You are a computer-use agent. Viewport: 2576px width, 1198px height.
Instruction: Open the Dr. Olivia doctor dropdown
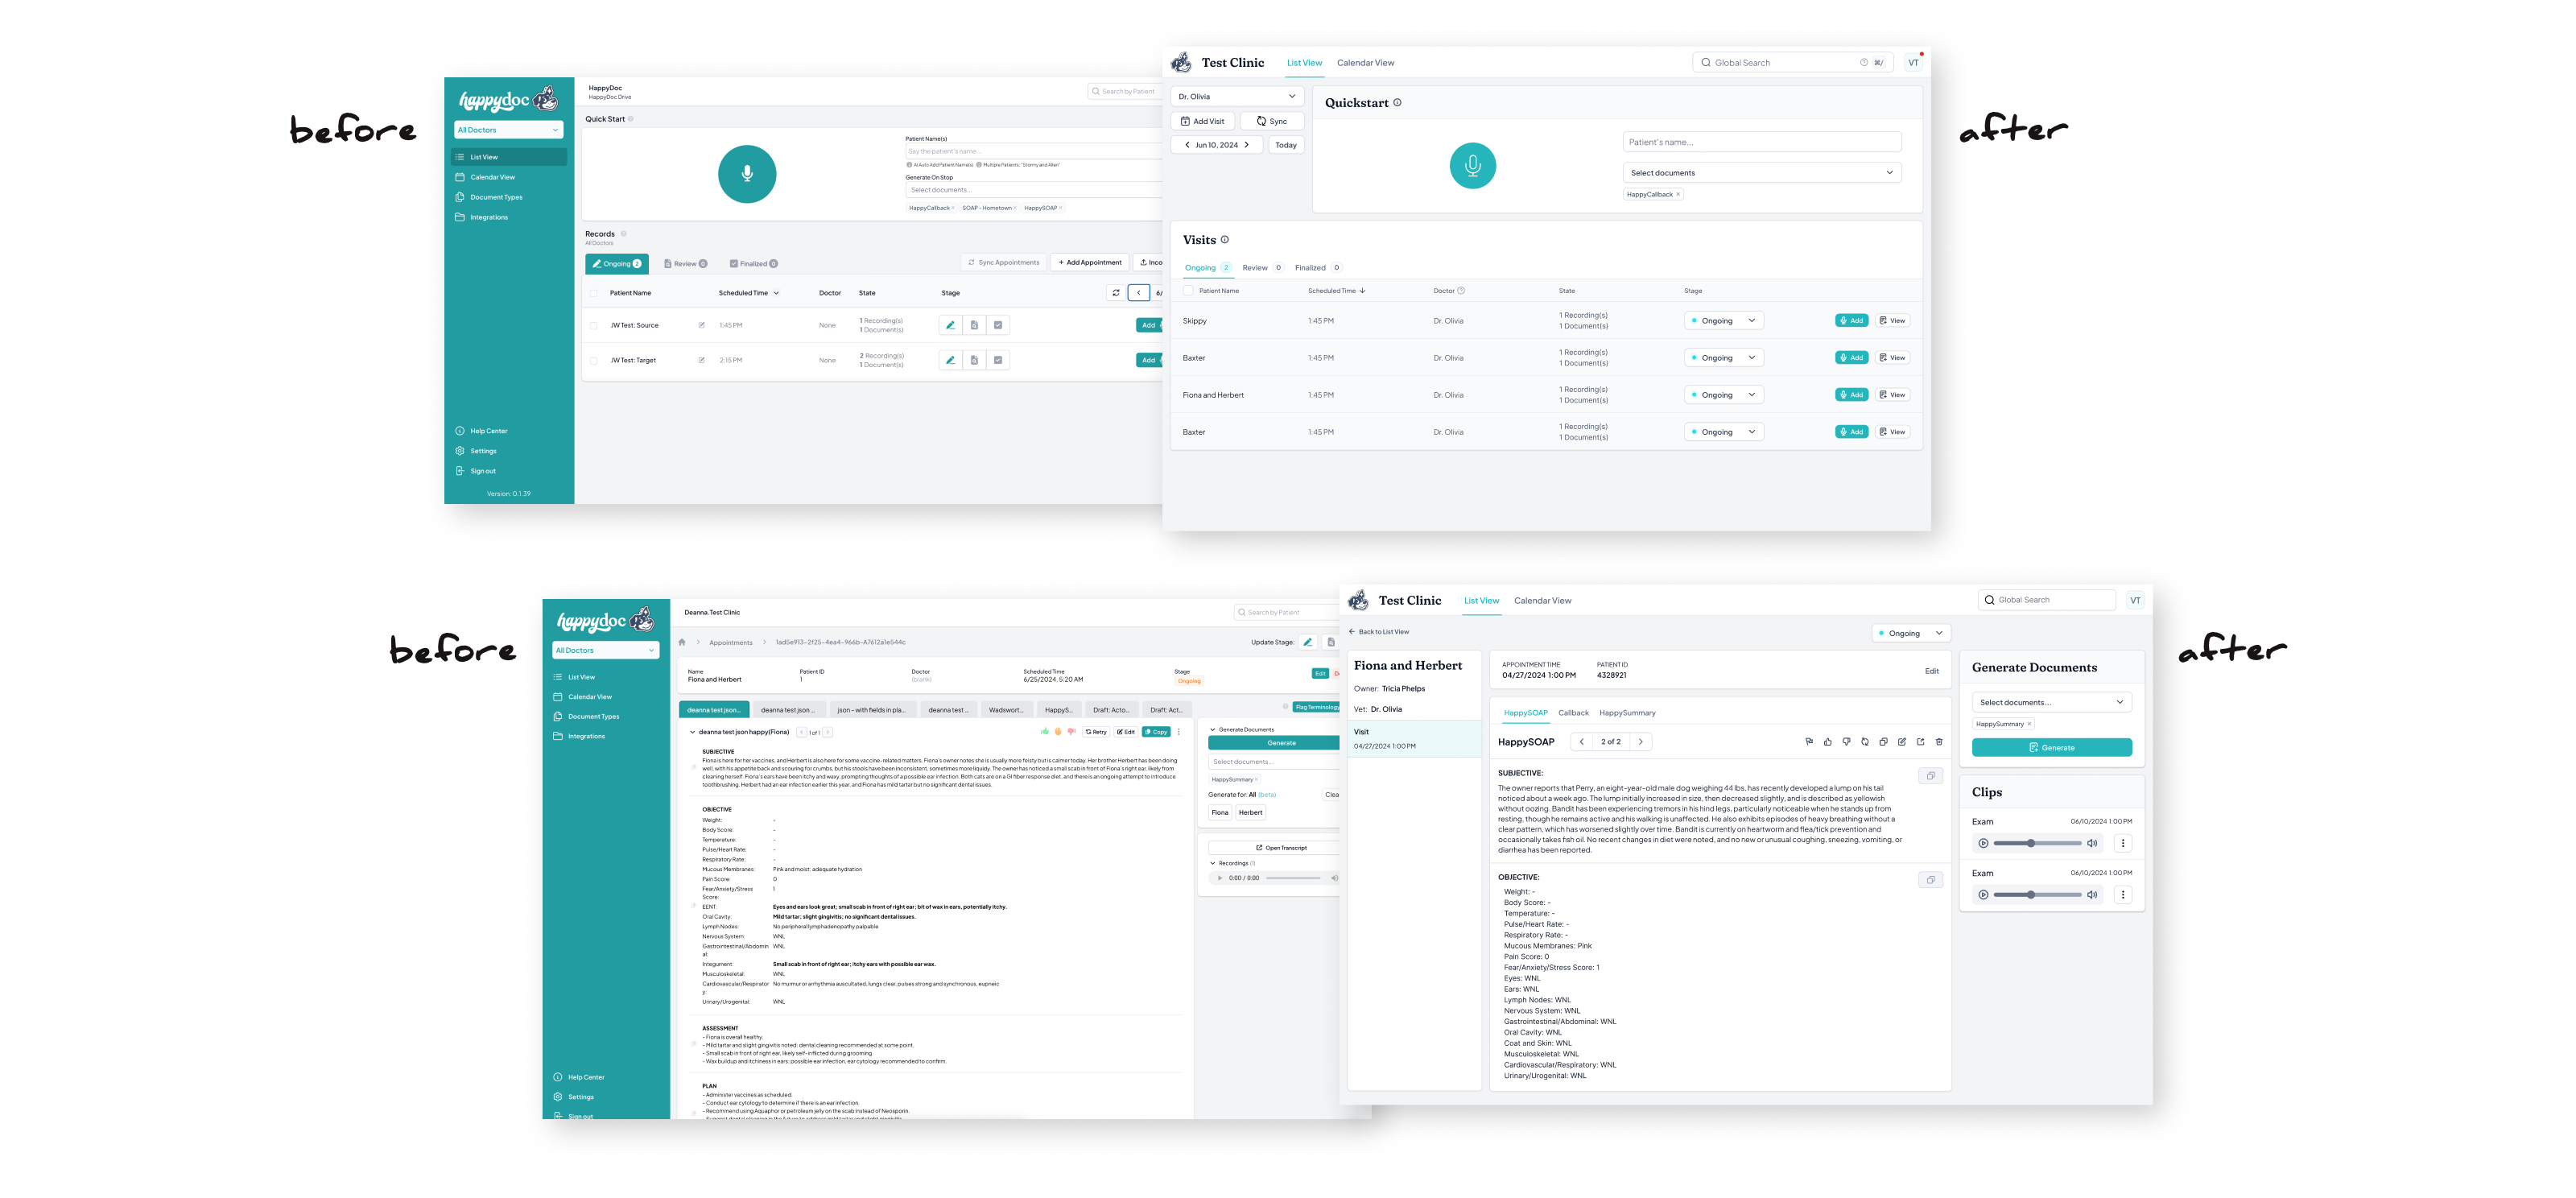click(1237, 97)
